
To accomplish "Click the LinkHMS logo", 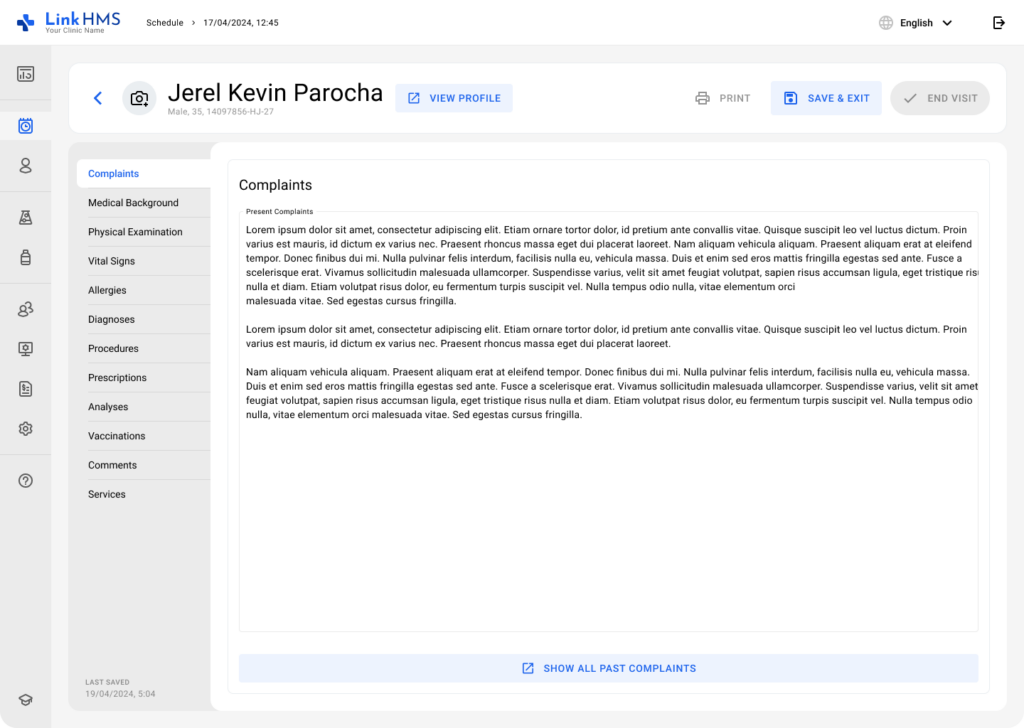I will (x=69, y=22).
